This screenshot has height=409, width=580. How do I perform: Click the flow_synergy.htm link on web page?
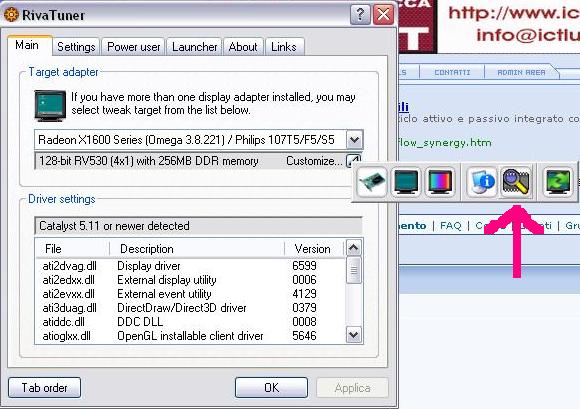[445, 143]
